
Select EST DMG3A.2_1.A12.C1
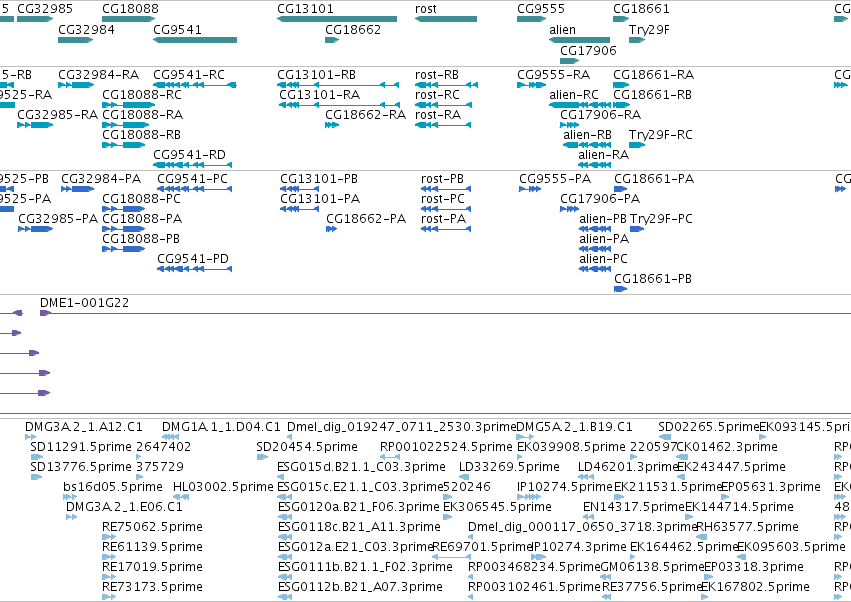30,436
